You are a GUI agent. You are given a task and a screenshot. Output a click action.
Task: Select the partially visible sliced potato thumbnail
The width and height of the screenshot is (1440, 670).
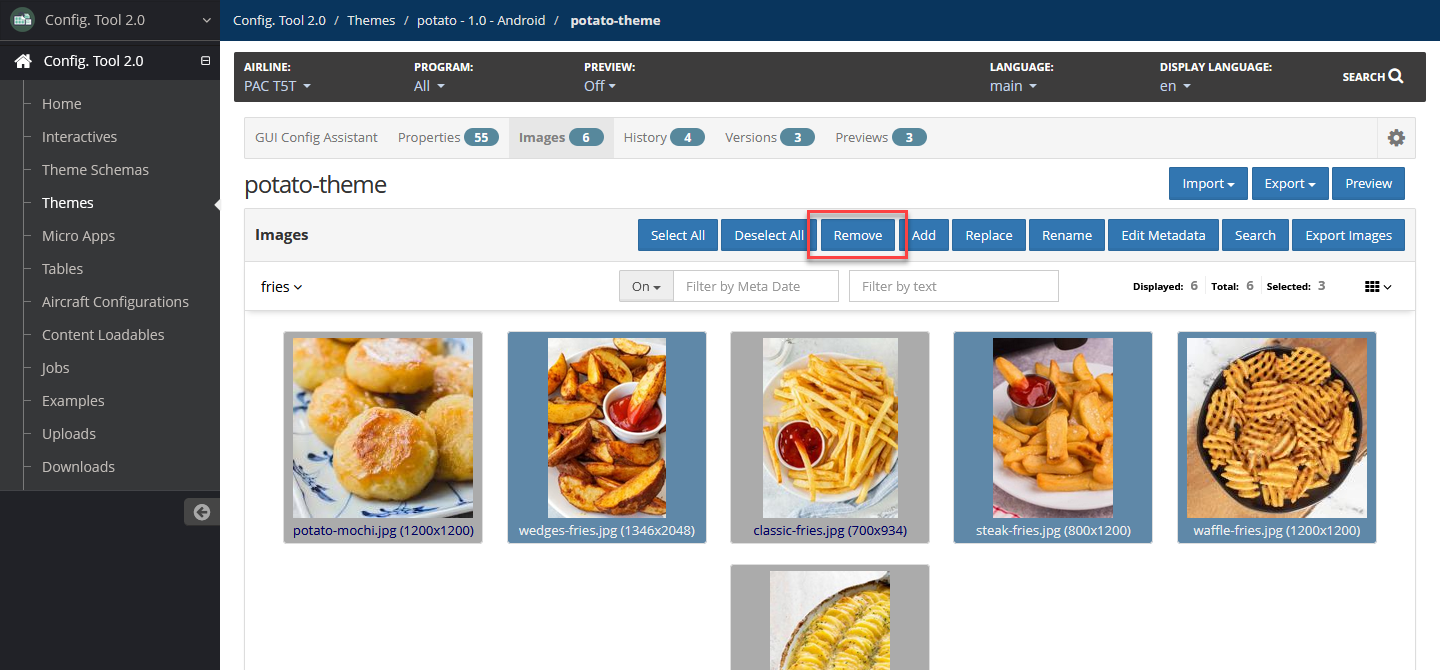830,618
